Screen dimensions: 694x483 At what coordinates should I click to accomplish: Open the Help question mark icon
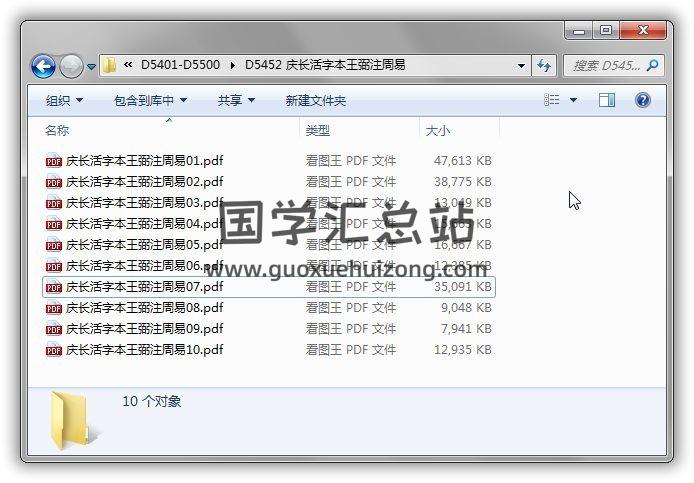[x=642, y=100]
